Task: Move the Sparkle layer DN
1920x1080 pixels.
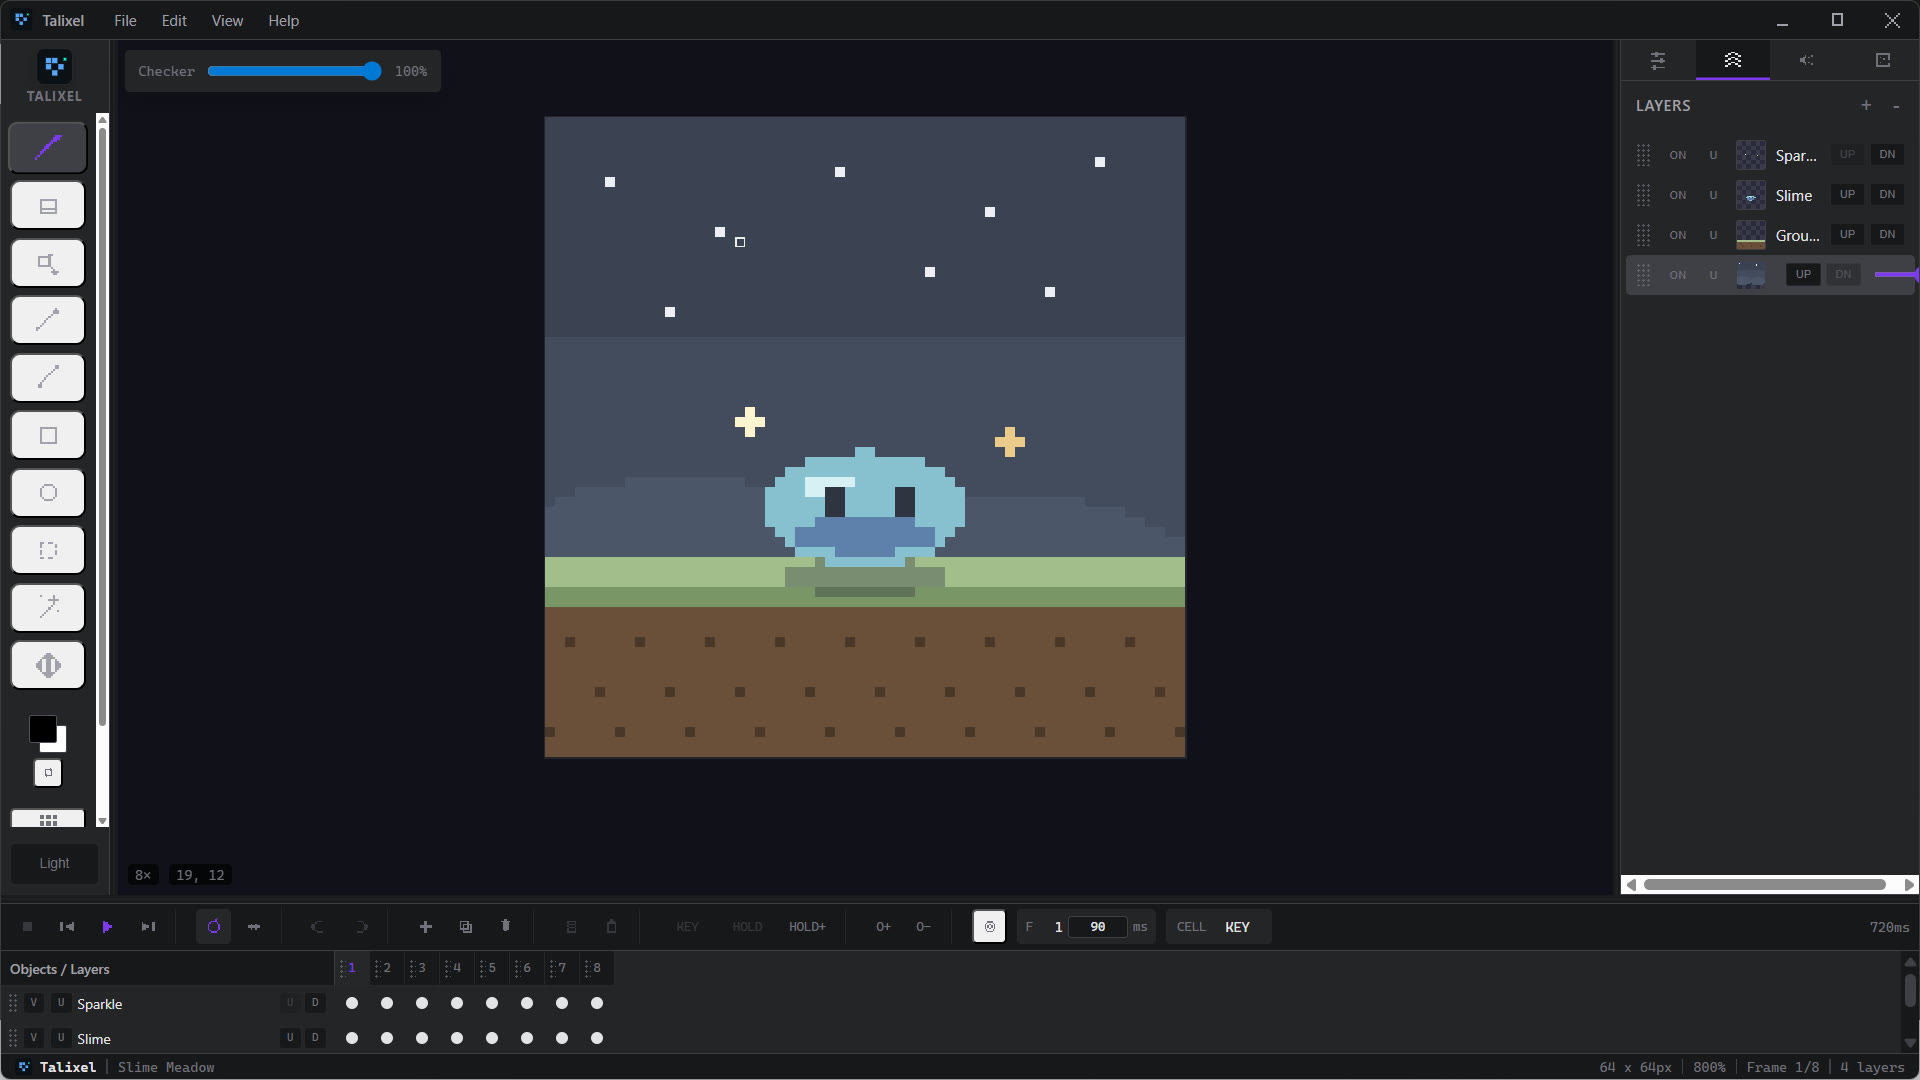Action: click(x=1887, y=155)
